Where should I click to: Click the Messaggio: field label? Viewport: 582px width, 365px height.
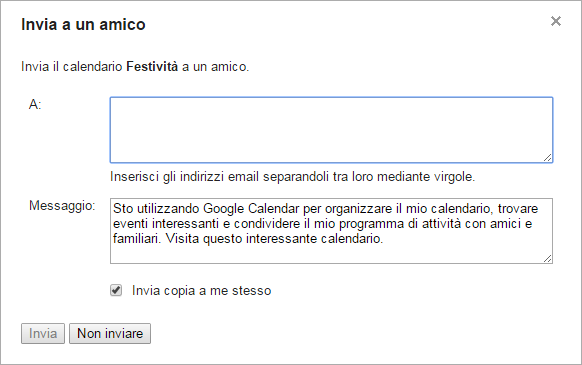click(62, 205)
